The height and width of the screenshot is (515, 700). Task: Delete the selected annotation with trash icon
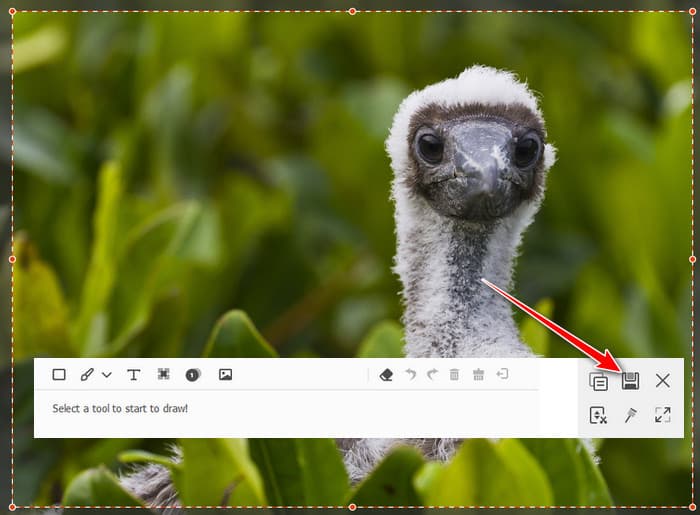tap(454, 375)
